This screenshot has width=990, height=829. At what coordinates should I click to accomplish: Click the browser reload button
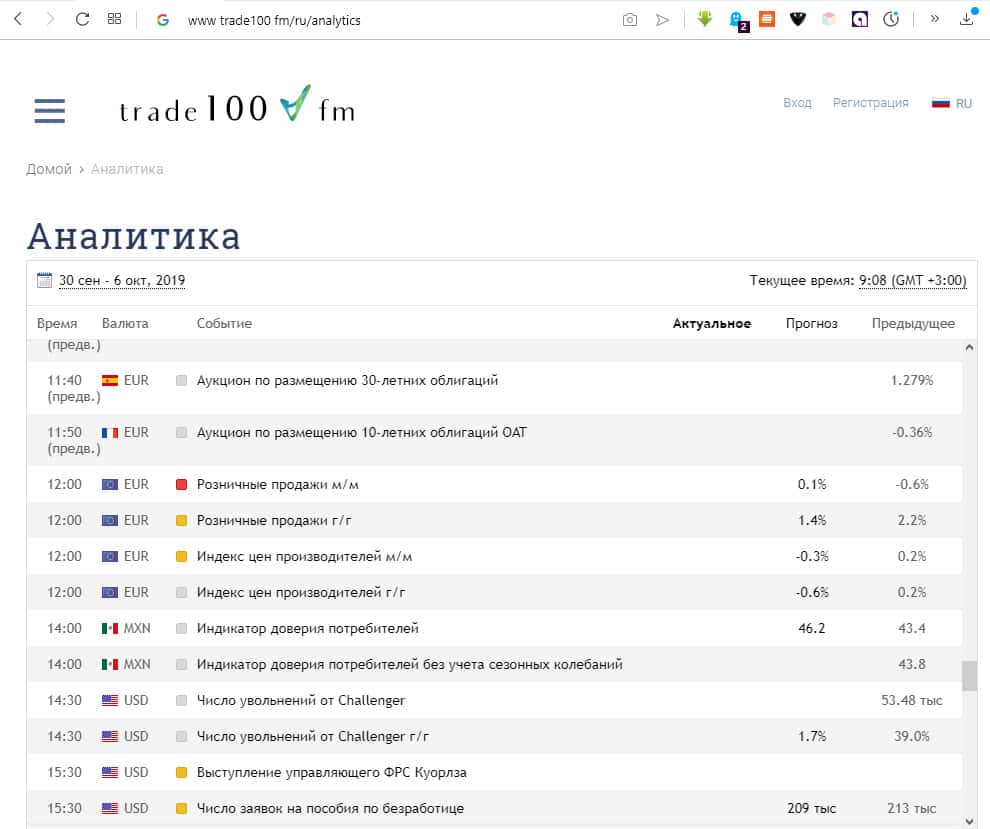tap(82, 19)
